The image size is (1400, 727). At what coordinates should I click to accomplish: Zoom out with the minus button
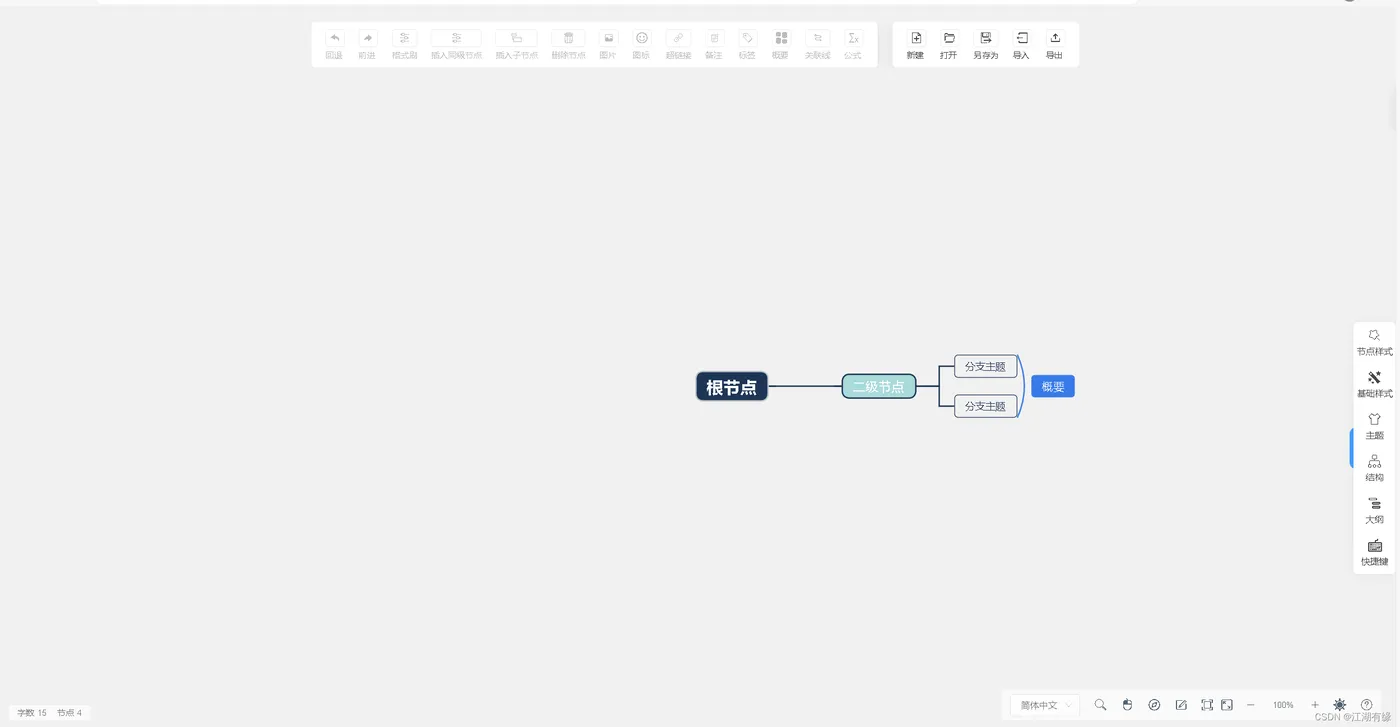[x=1250, y=705]
